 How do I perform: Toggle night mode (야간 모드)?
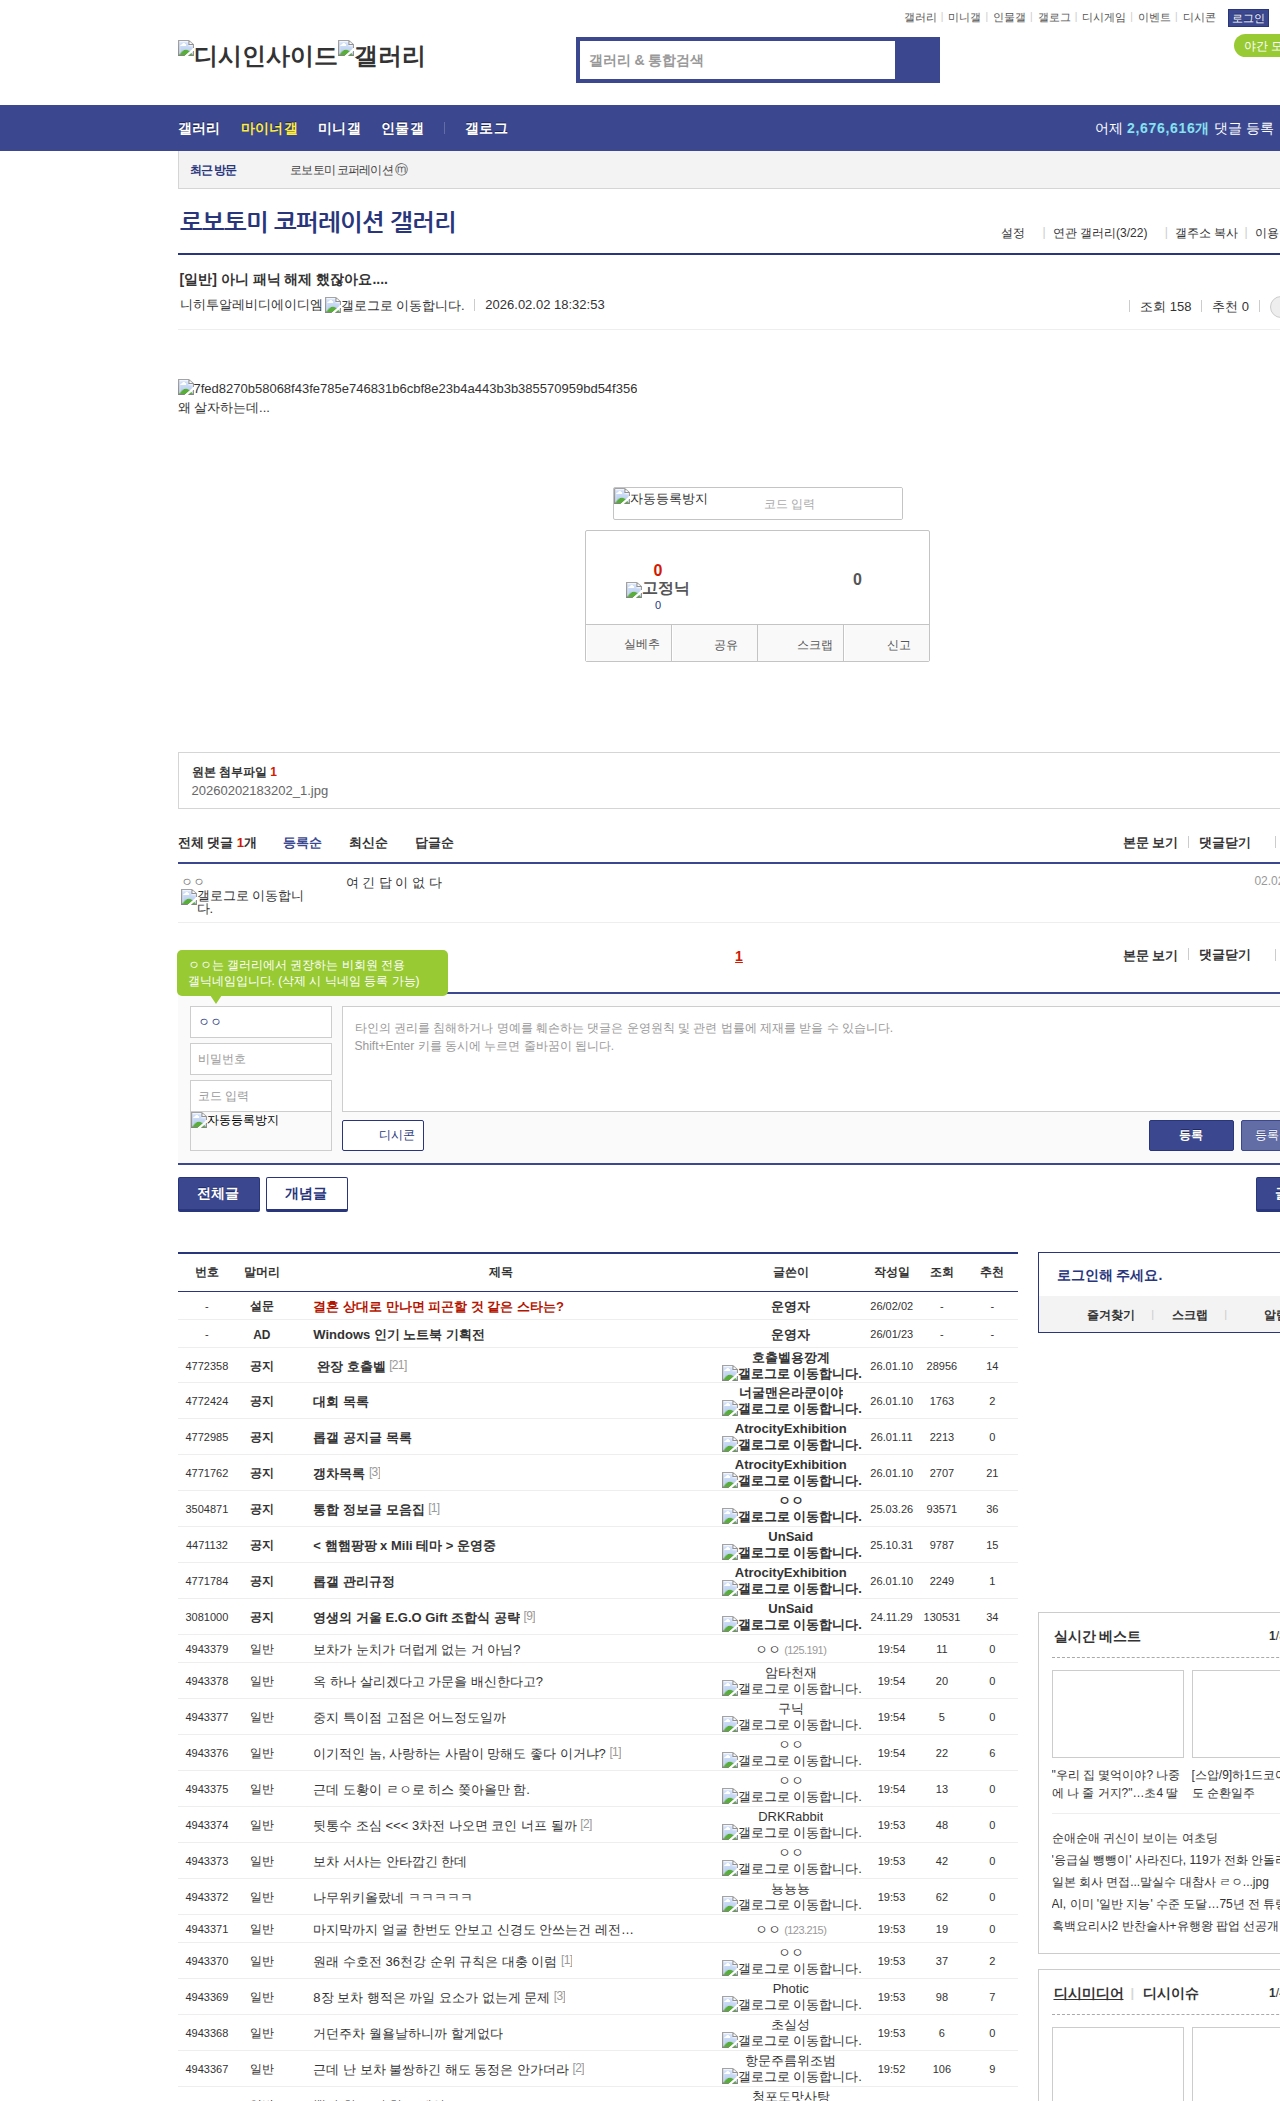pyautogui.click(x=1258, y=46)
